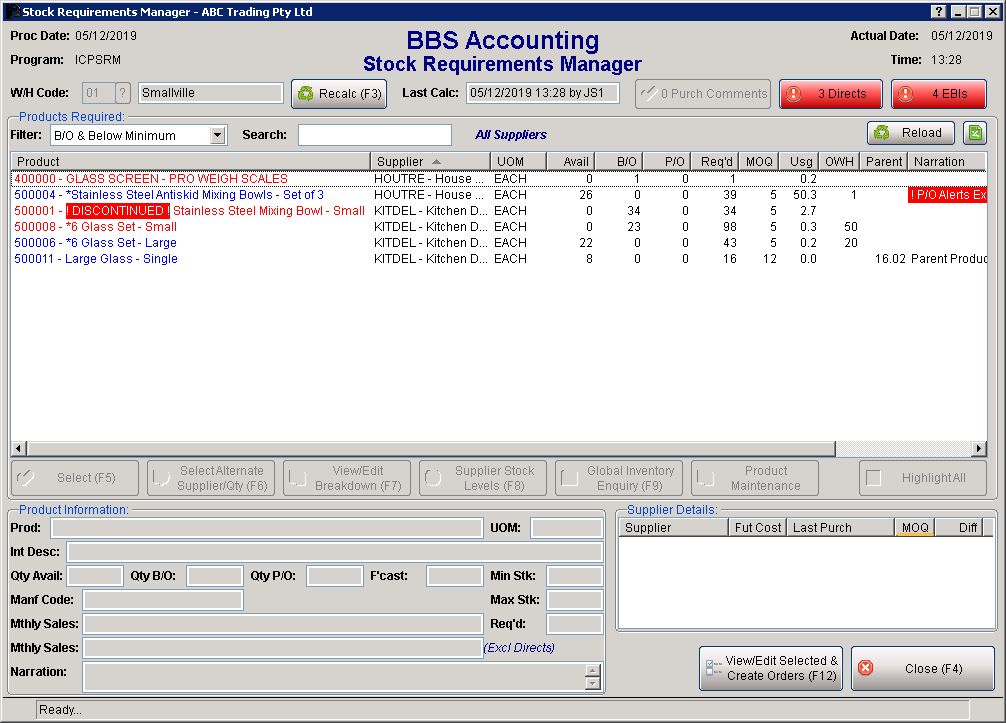Click the narration scroll down arrow
The width and height of the screenshot is (1006, 723).
593,684
